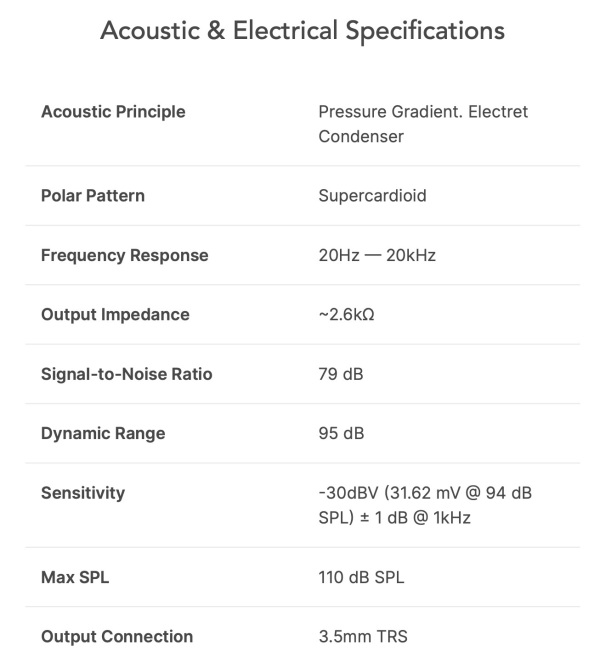Select the Output Impedance label

pos(115,315)
